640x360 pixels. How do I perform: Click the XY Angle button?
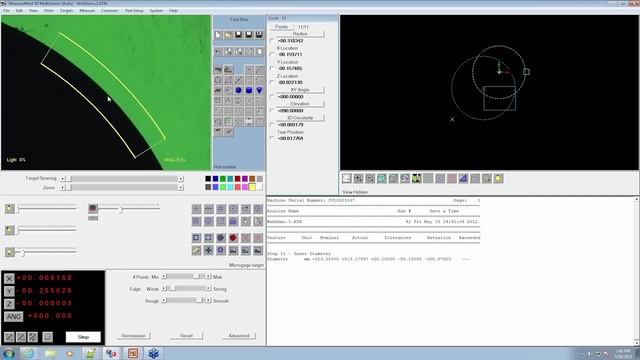(300, 90)
